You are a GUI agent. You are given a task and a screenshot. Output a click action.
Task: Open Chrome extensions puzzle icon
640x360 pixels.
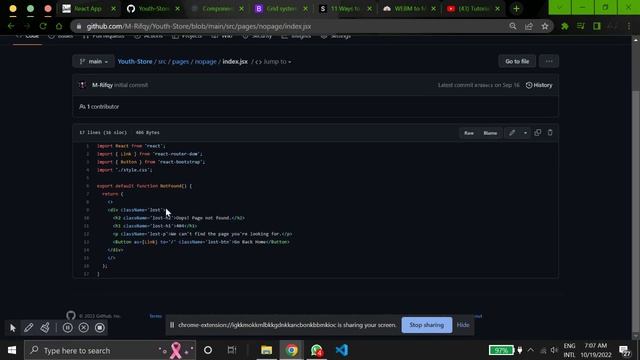[x=565, y=26]
